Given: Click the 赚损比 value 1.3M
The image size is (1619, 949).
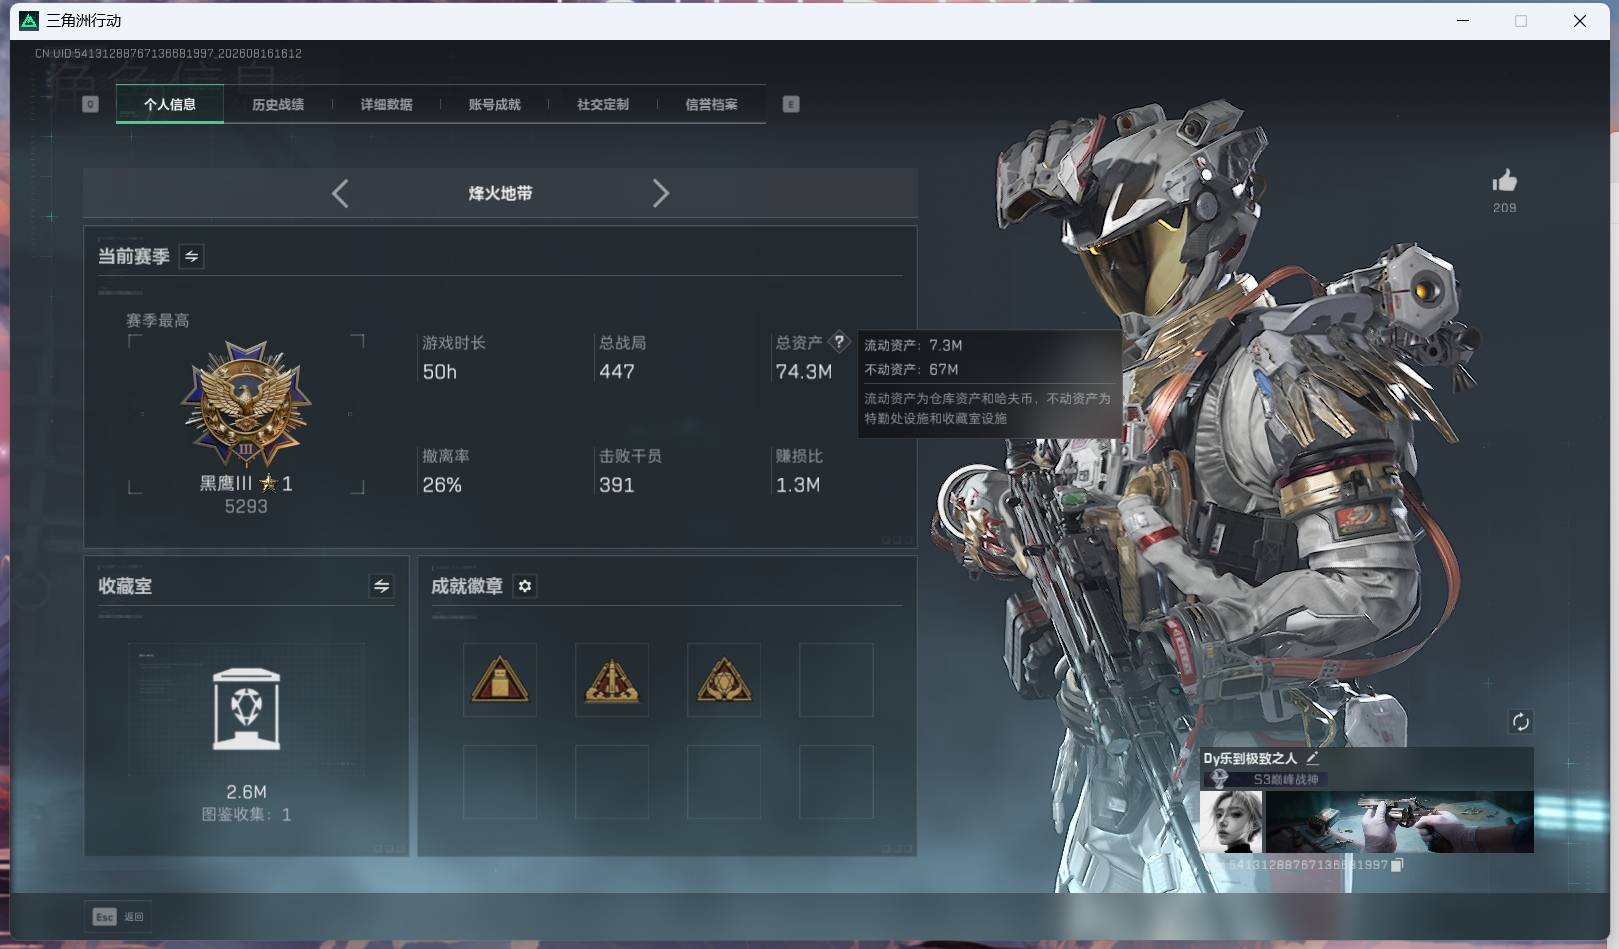Looking at the screenshot, I should pyautogui.click(x=798, y=485).
